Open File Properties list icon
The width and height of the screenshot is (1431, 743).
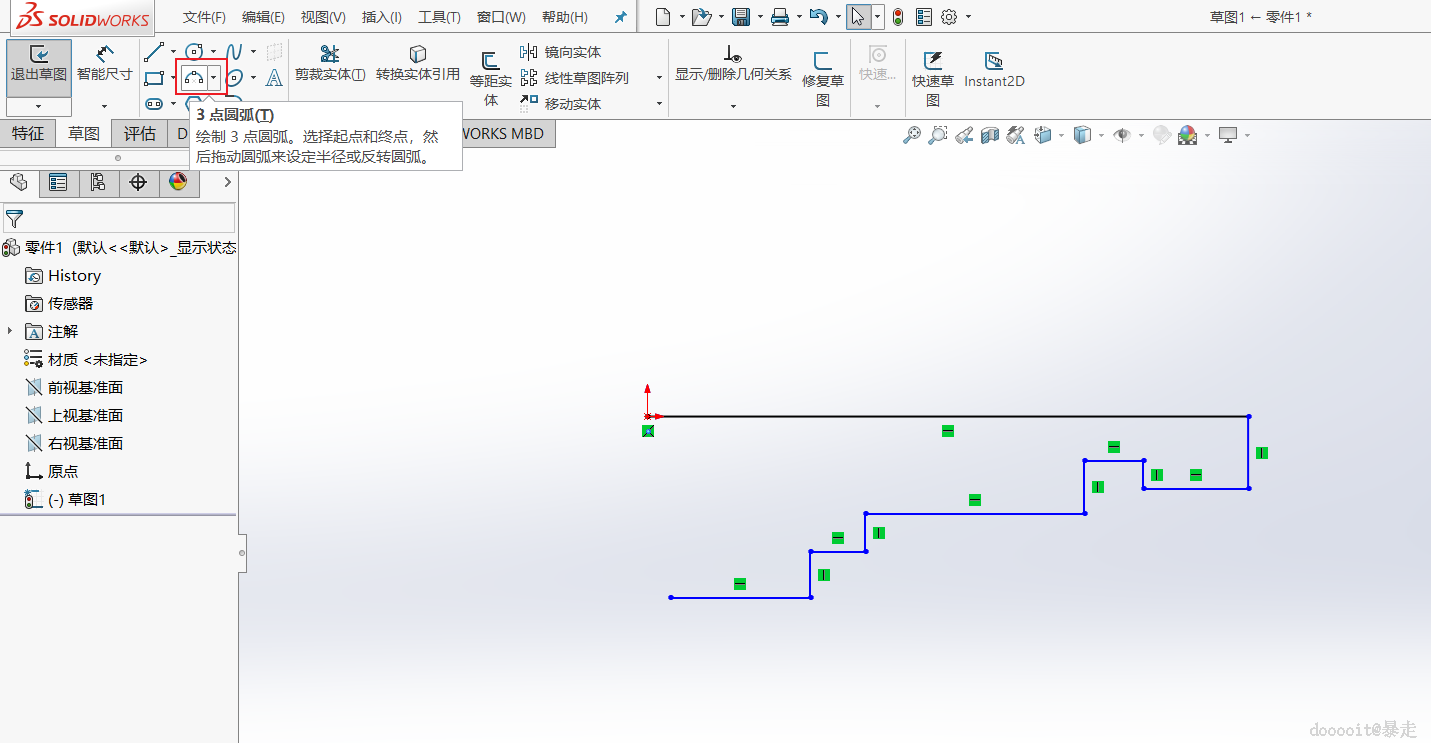(x=923, y=17)
